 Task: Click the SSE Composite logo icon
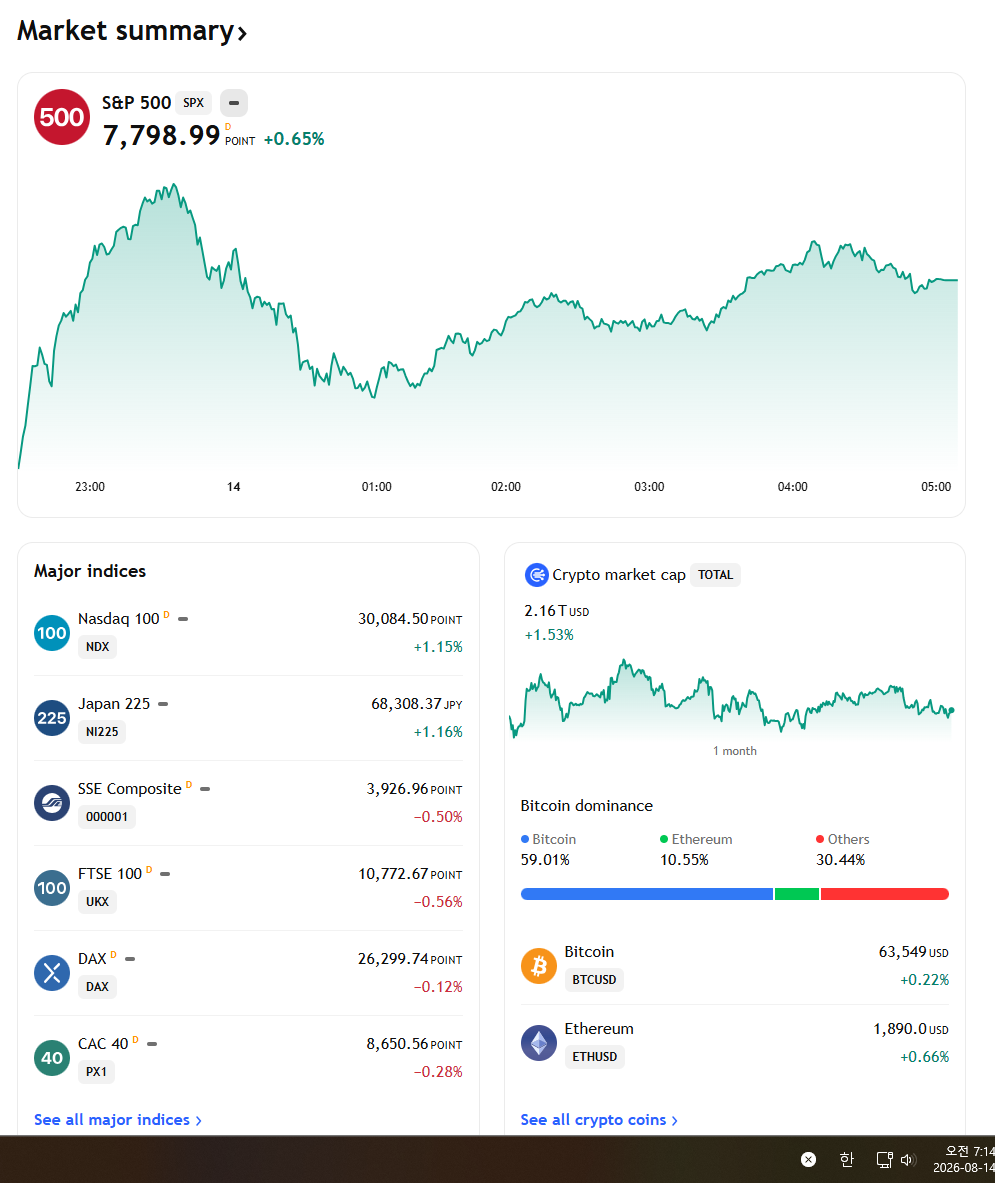coord(52,803)
